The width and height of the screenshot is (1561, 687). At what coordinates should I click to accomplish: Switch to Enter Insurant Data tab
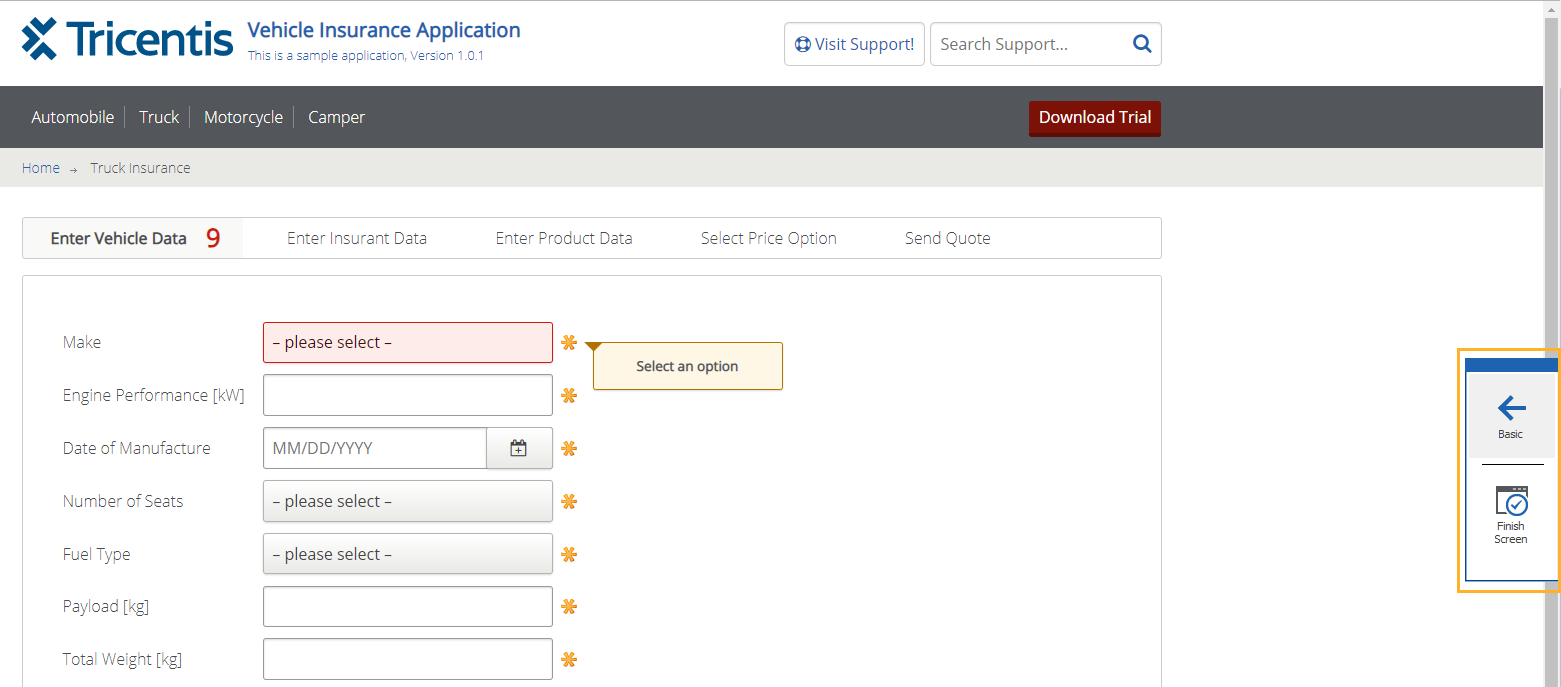click(x=357, y=238)
